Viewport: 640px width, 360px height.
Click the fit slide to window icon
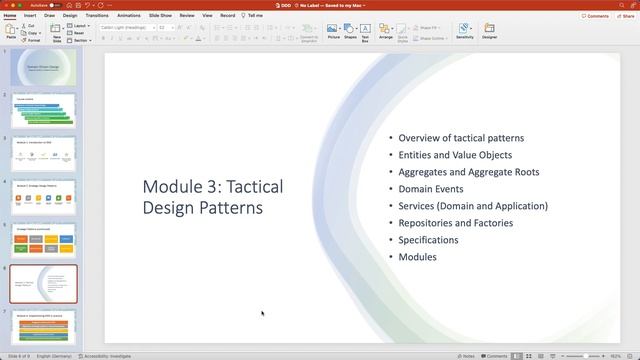click(630, 356)
